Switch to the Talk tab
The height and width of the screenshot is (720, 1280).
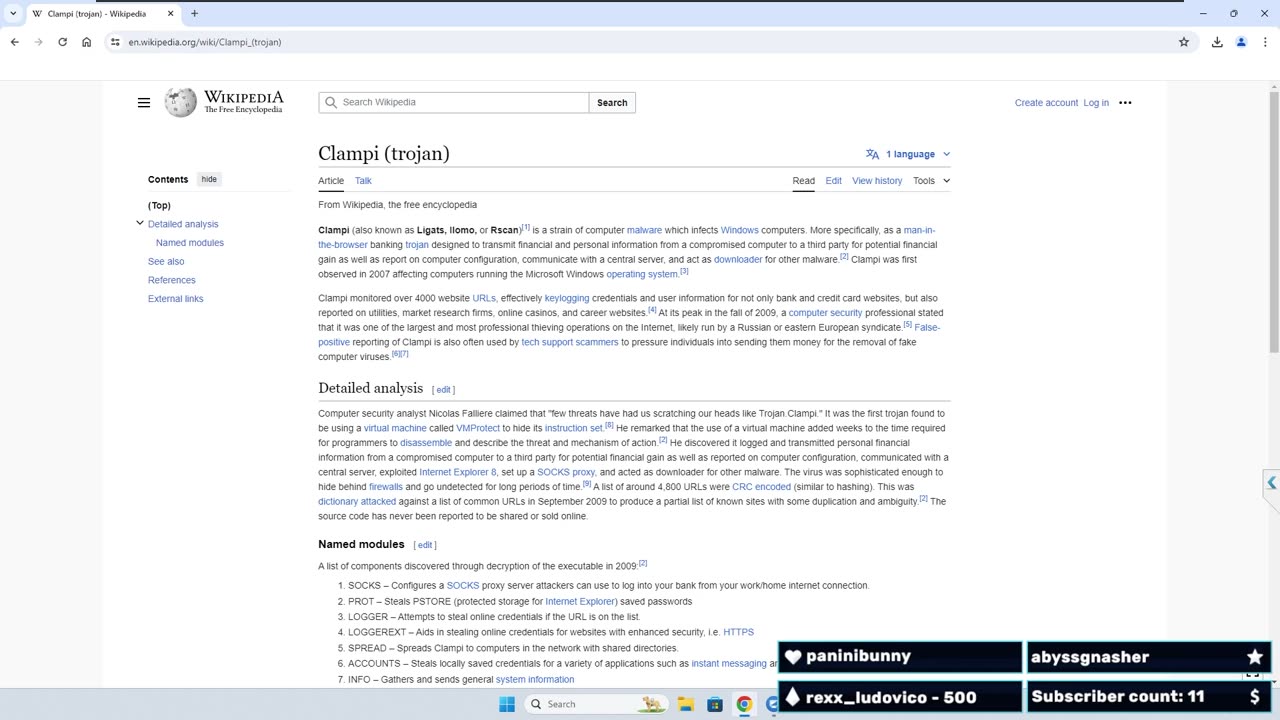pyautogui.click(x=363, y=181)
